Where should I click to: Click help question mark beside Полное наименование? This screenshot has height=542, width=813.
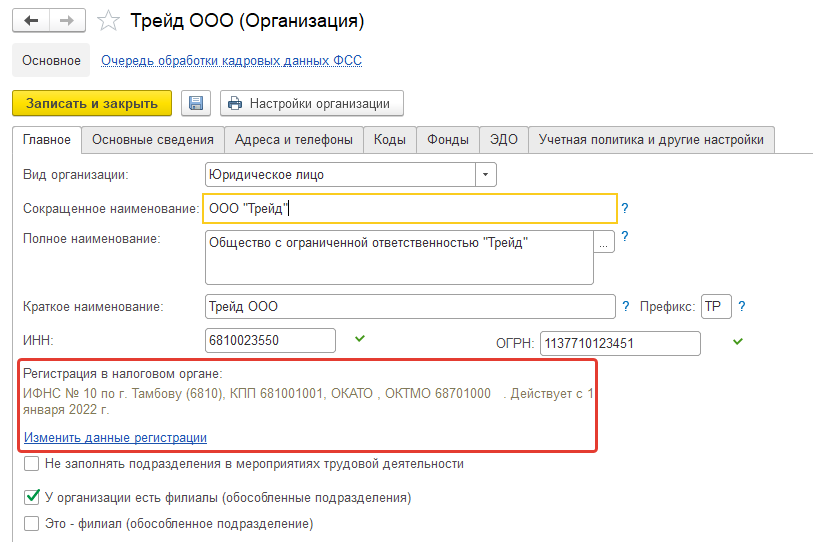625,237
